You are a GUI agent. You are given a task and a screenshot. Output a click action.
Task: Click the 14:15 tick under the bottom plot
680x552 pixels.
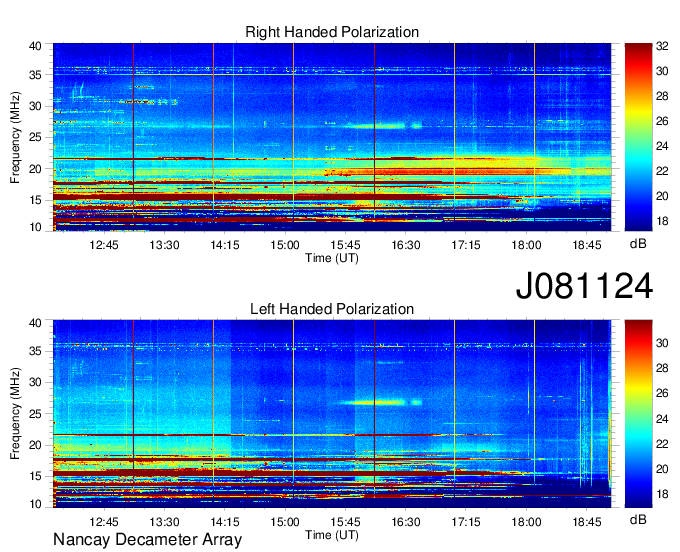click(225, 522)
